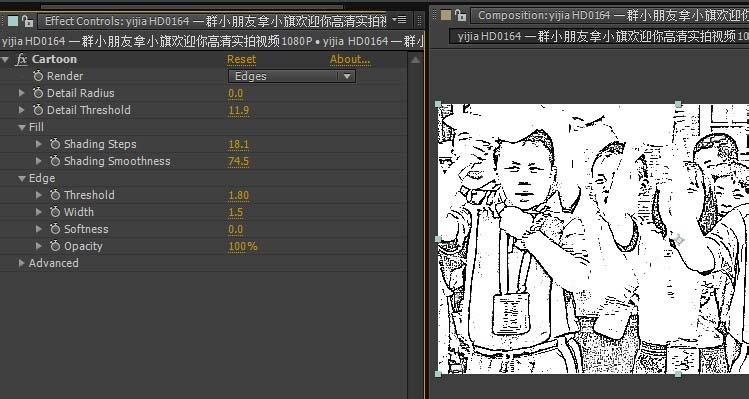The image size is (749, 399).
Task: Click the left-middle layer transform handle
Action: (438, 238)
